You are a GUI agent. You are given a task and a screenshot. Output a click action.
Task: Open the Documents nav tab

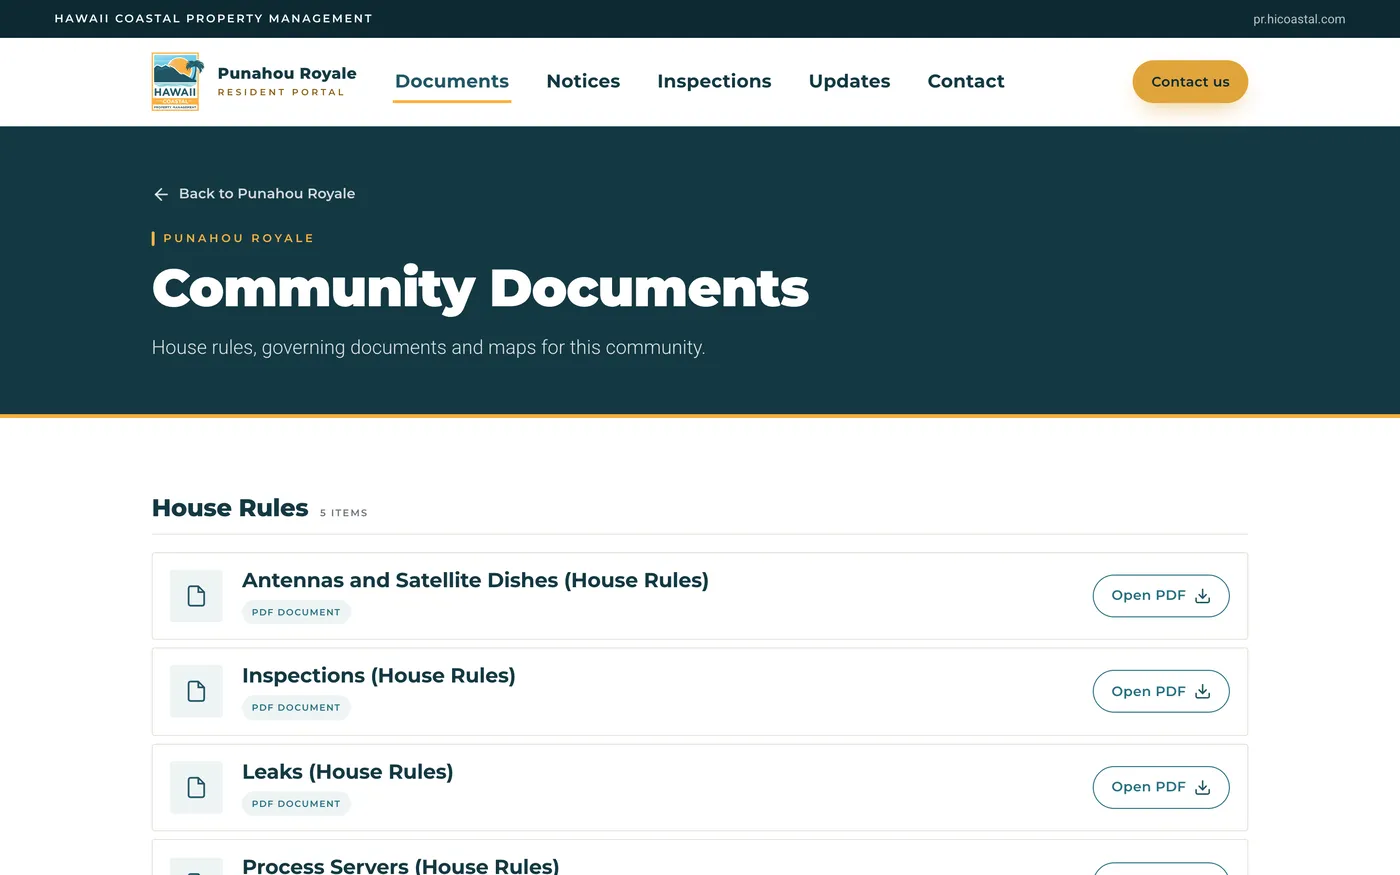coord(452,81)
